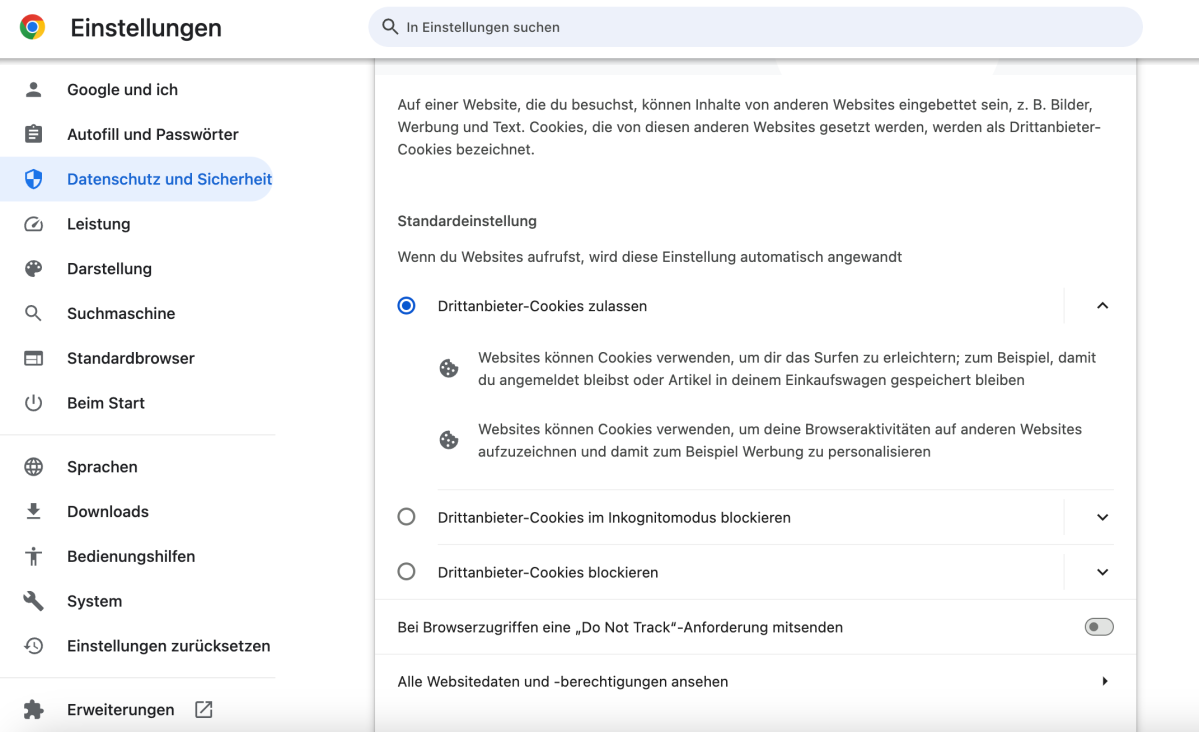Click the Sprachen globe icon
1199x732 pixels.
(x=34, y=467)
